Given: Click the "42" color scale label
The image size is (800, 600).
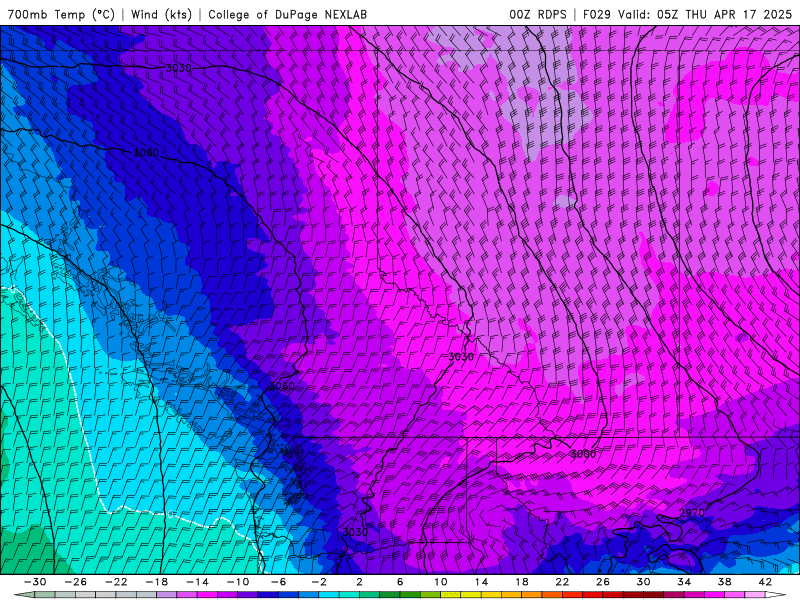Looking at the screenshot, I should pyautogui.click(x=765, y=582).
